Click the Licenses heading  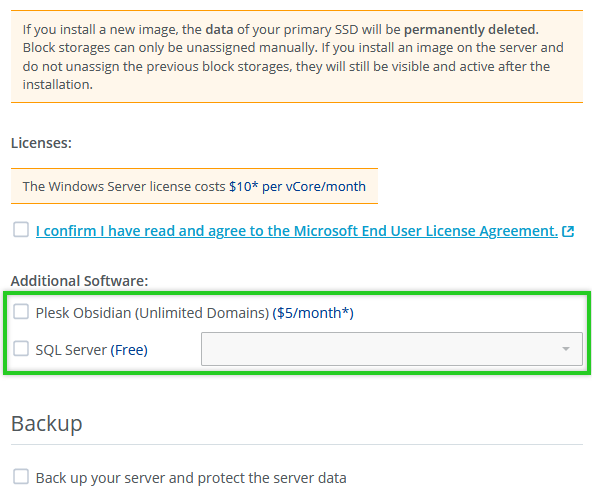41,143
